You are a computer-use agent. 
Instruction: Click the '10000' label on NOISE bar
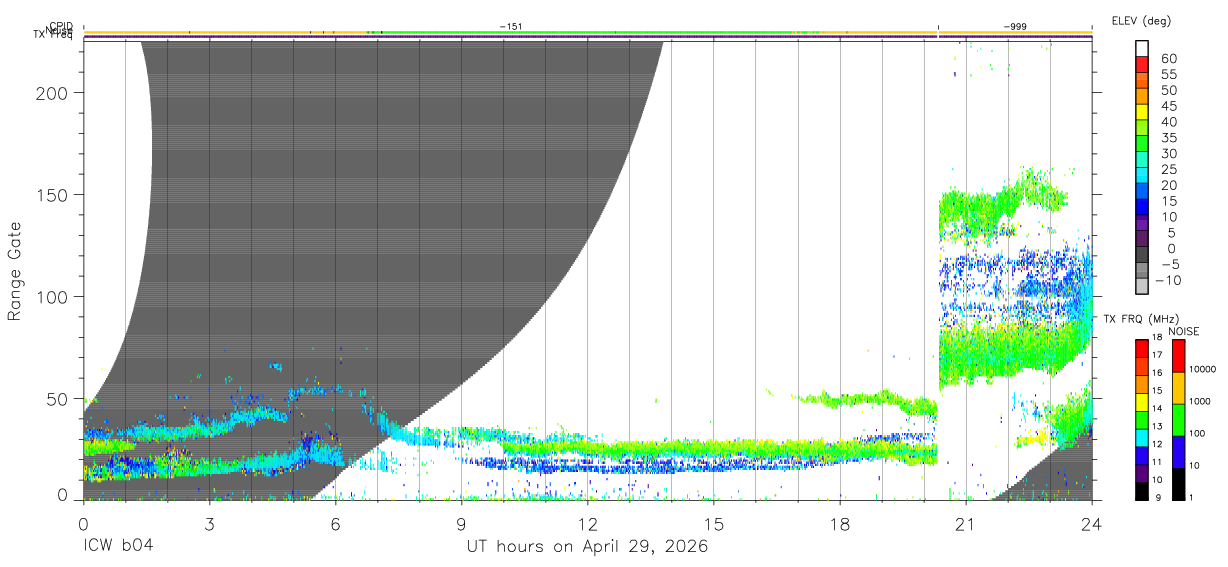pos(1203,369)
